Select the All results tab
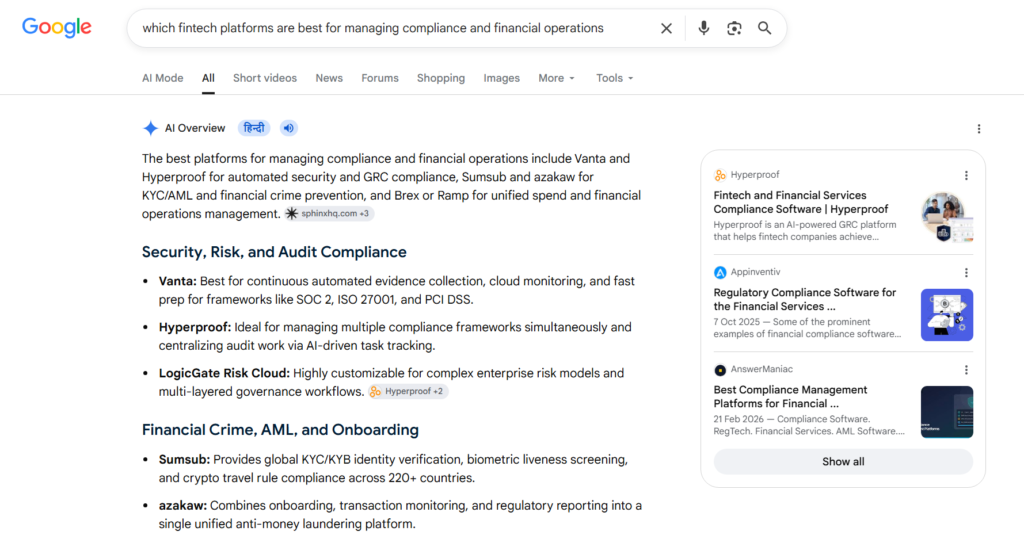1024x539 pixels. 208,78
